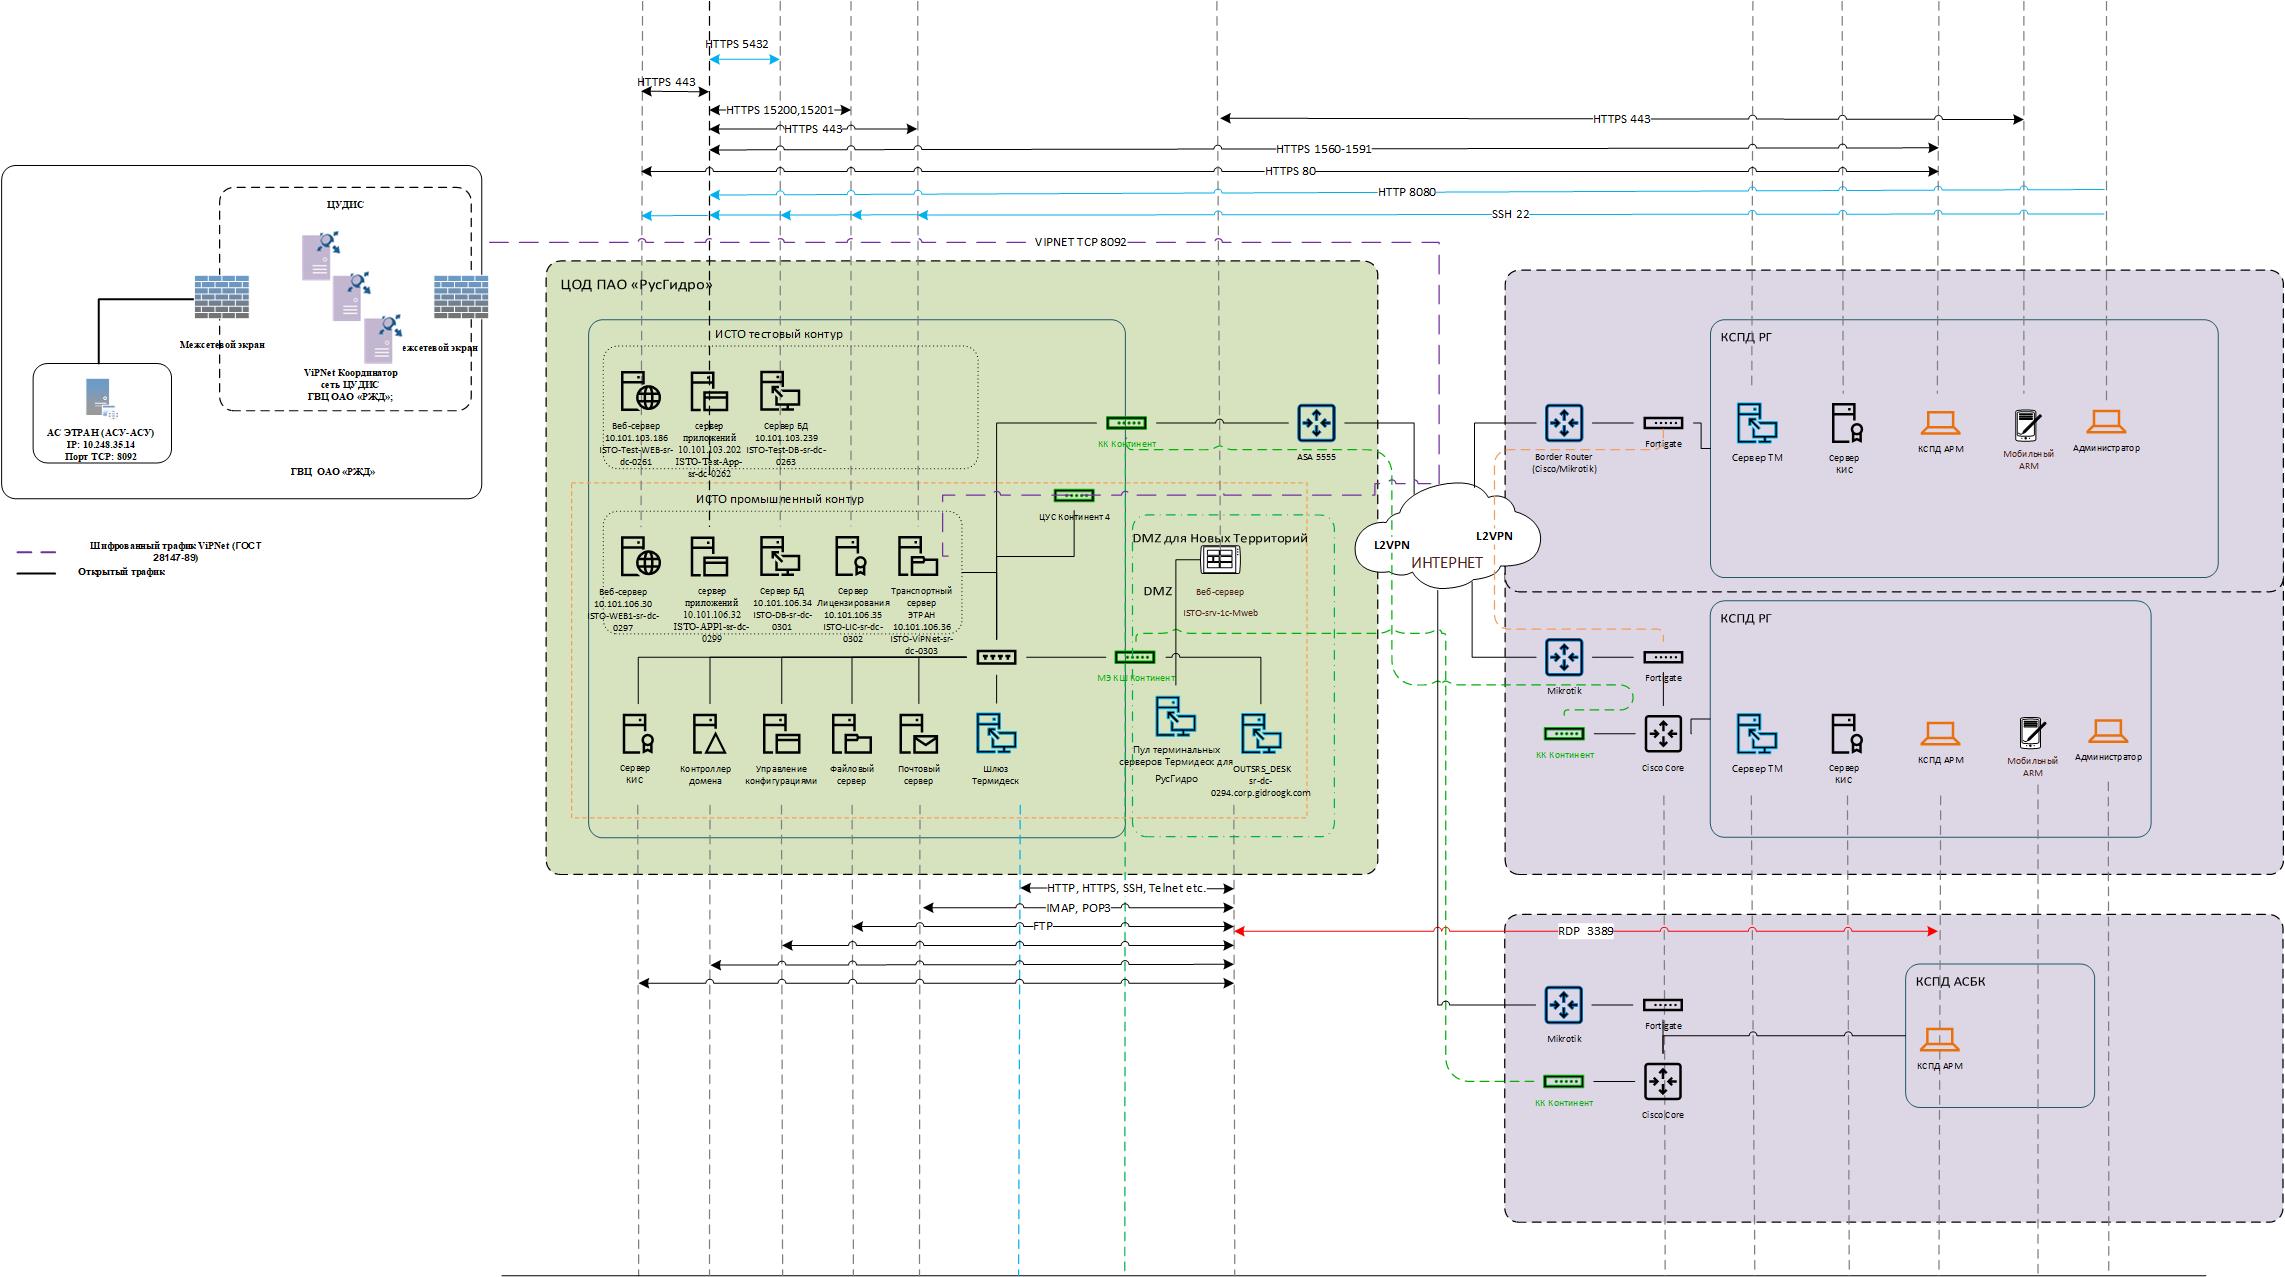Screen dimensions: 2285x1277
Task: Select the Почтовый сервер mail icon
Action: click(917, 734)
